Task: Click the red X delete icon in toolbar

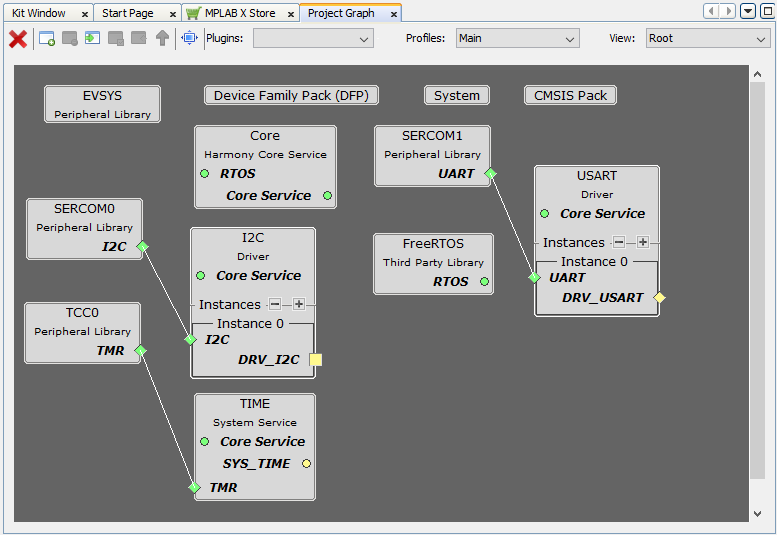Action: point(18,39)
